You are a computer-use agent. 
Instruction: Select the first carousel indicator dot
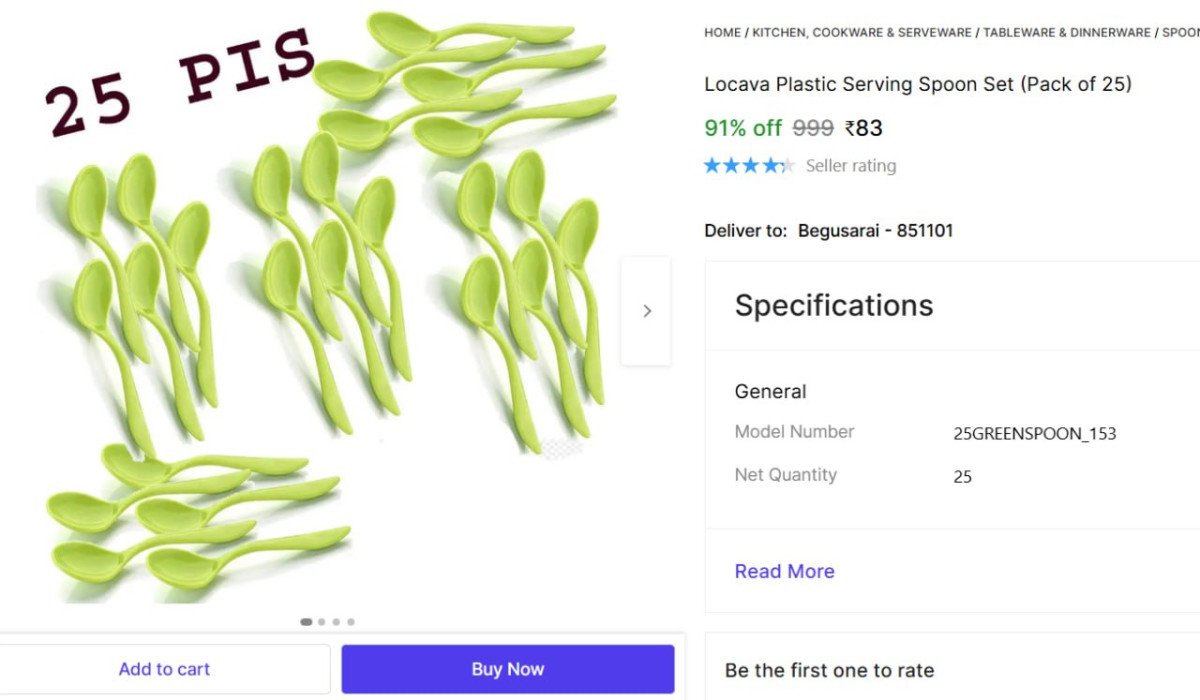(306, 622)
